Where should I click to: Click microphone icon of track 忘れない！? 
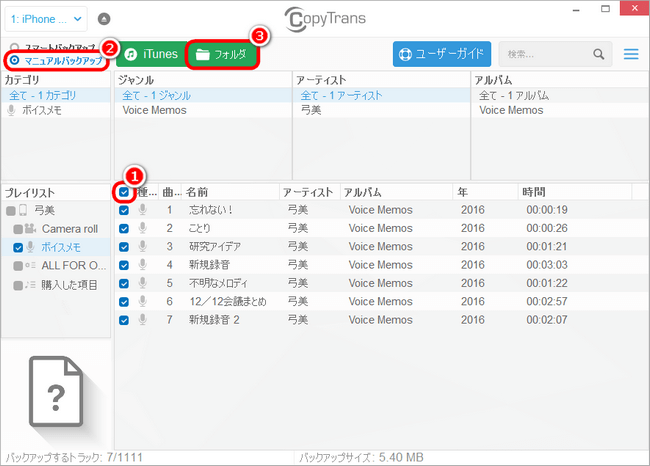click(143, 210)
